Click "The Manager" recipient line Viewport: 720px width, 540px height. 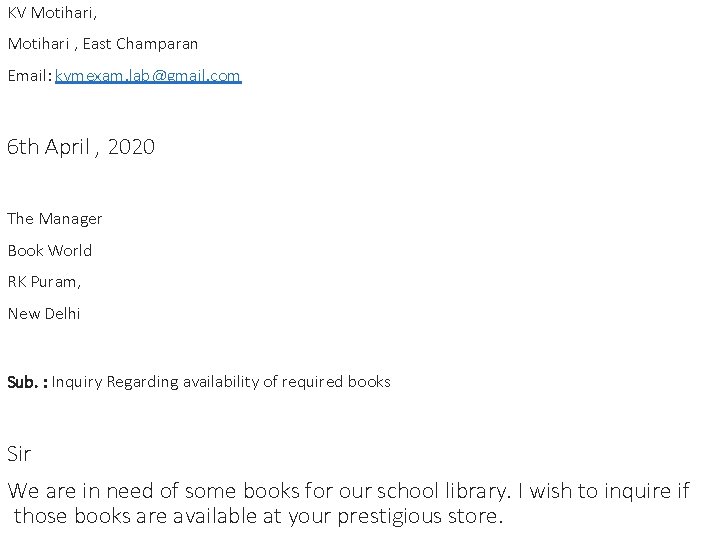pos(55,218)
